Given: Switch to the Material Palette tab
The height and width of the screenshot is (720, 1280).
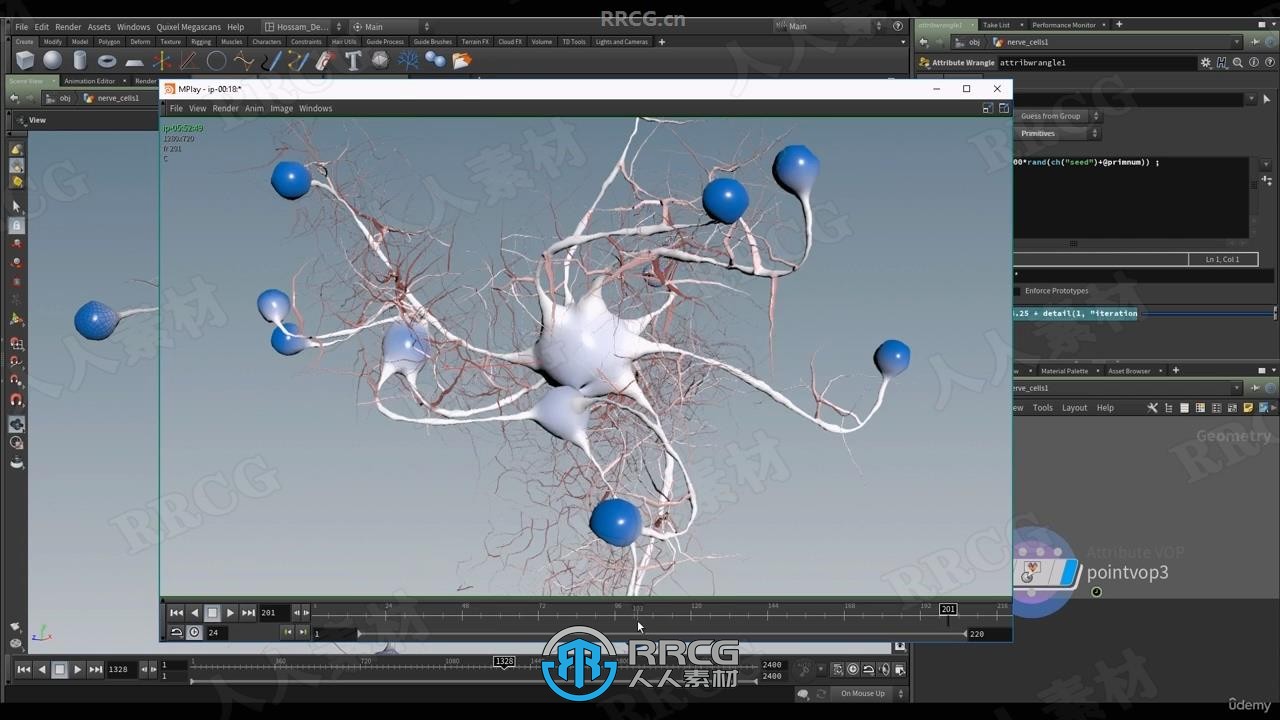Looking at the screenshot, I should [x=1064, y=371].
